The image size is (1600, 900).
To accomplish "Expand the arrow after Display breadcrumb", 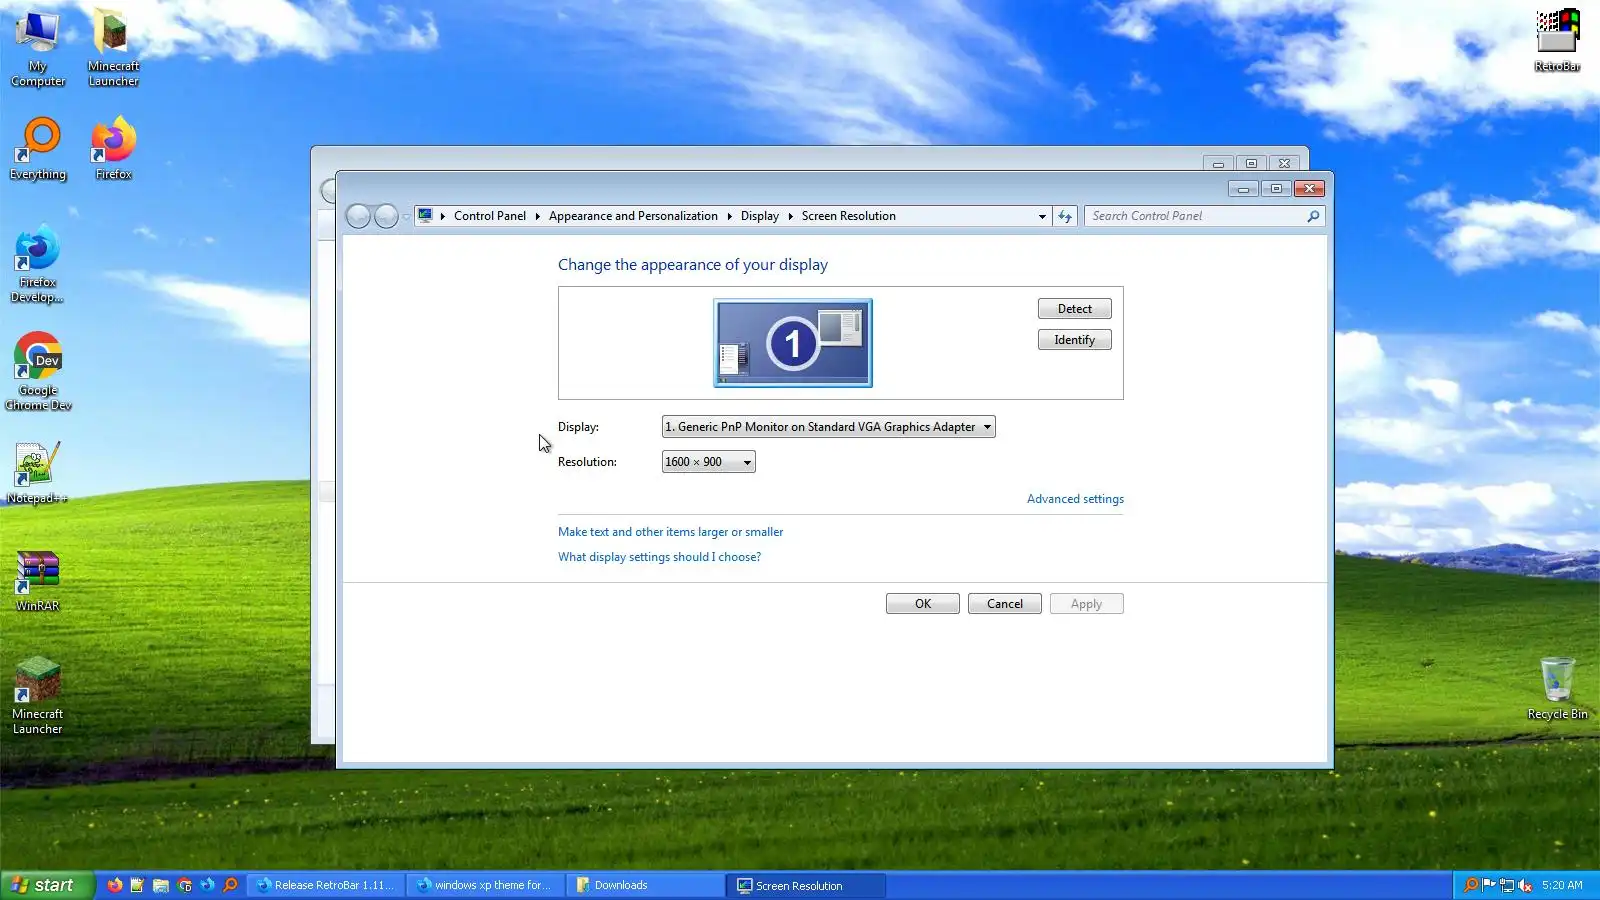I will point(790,216).
